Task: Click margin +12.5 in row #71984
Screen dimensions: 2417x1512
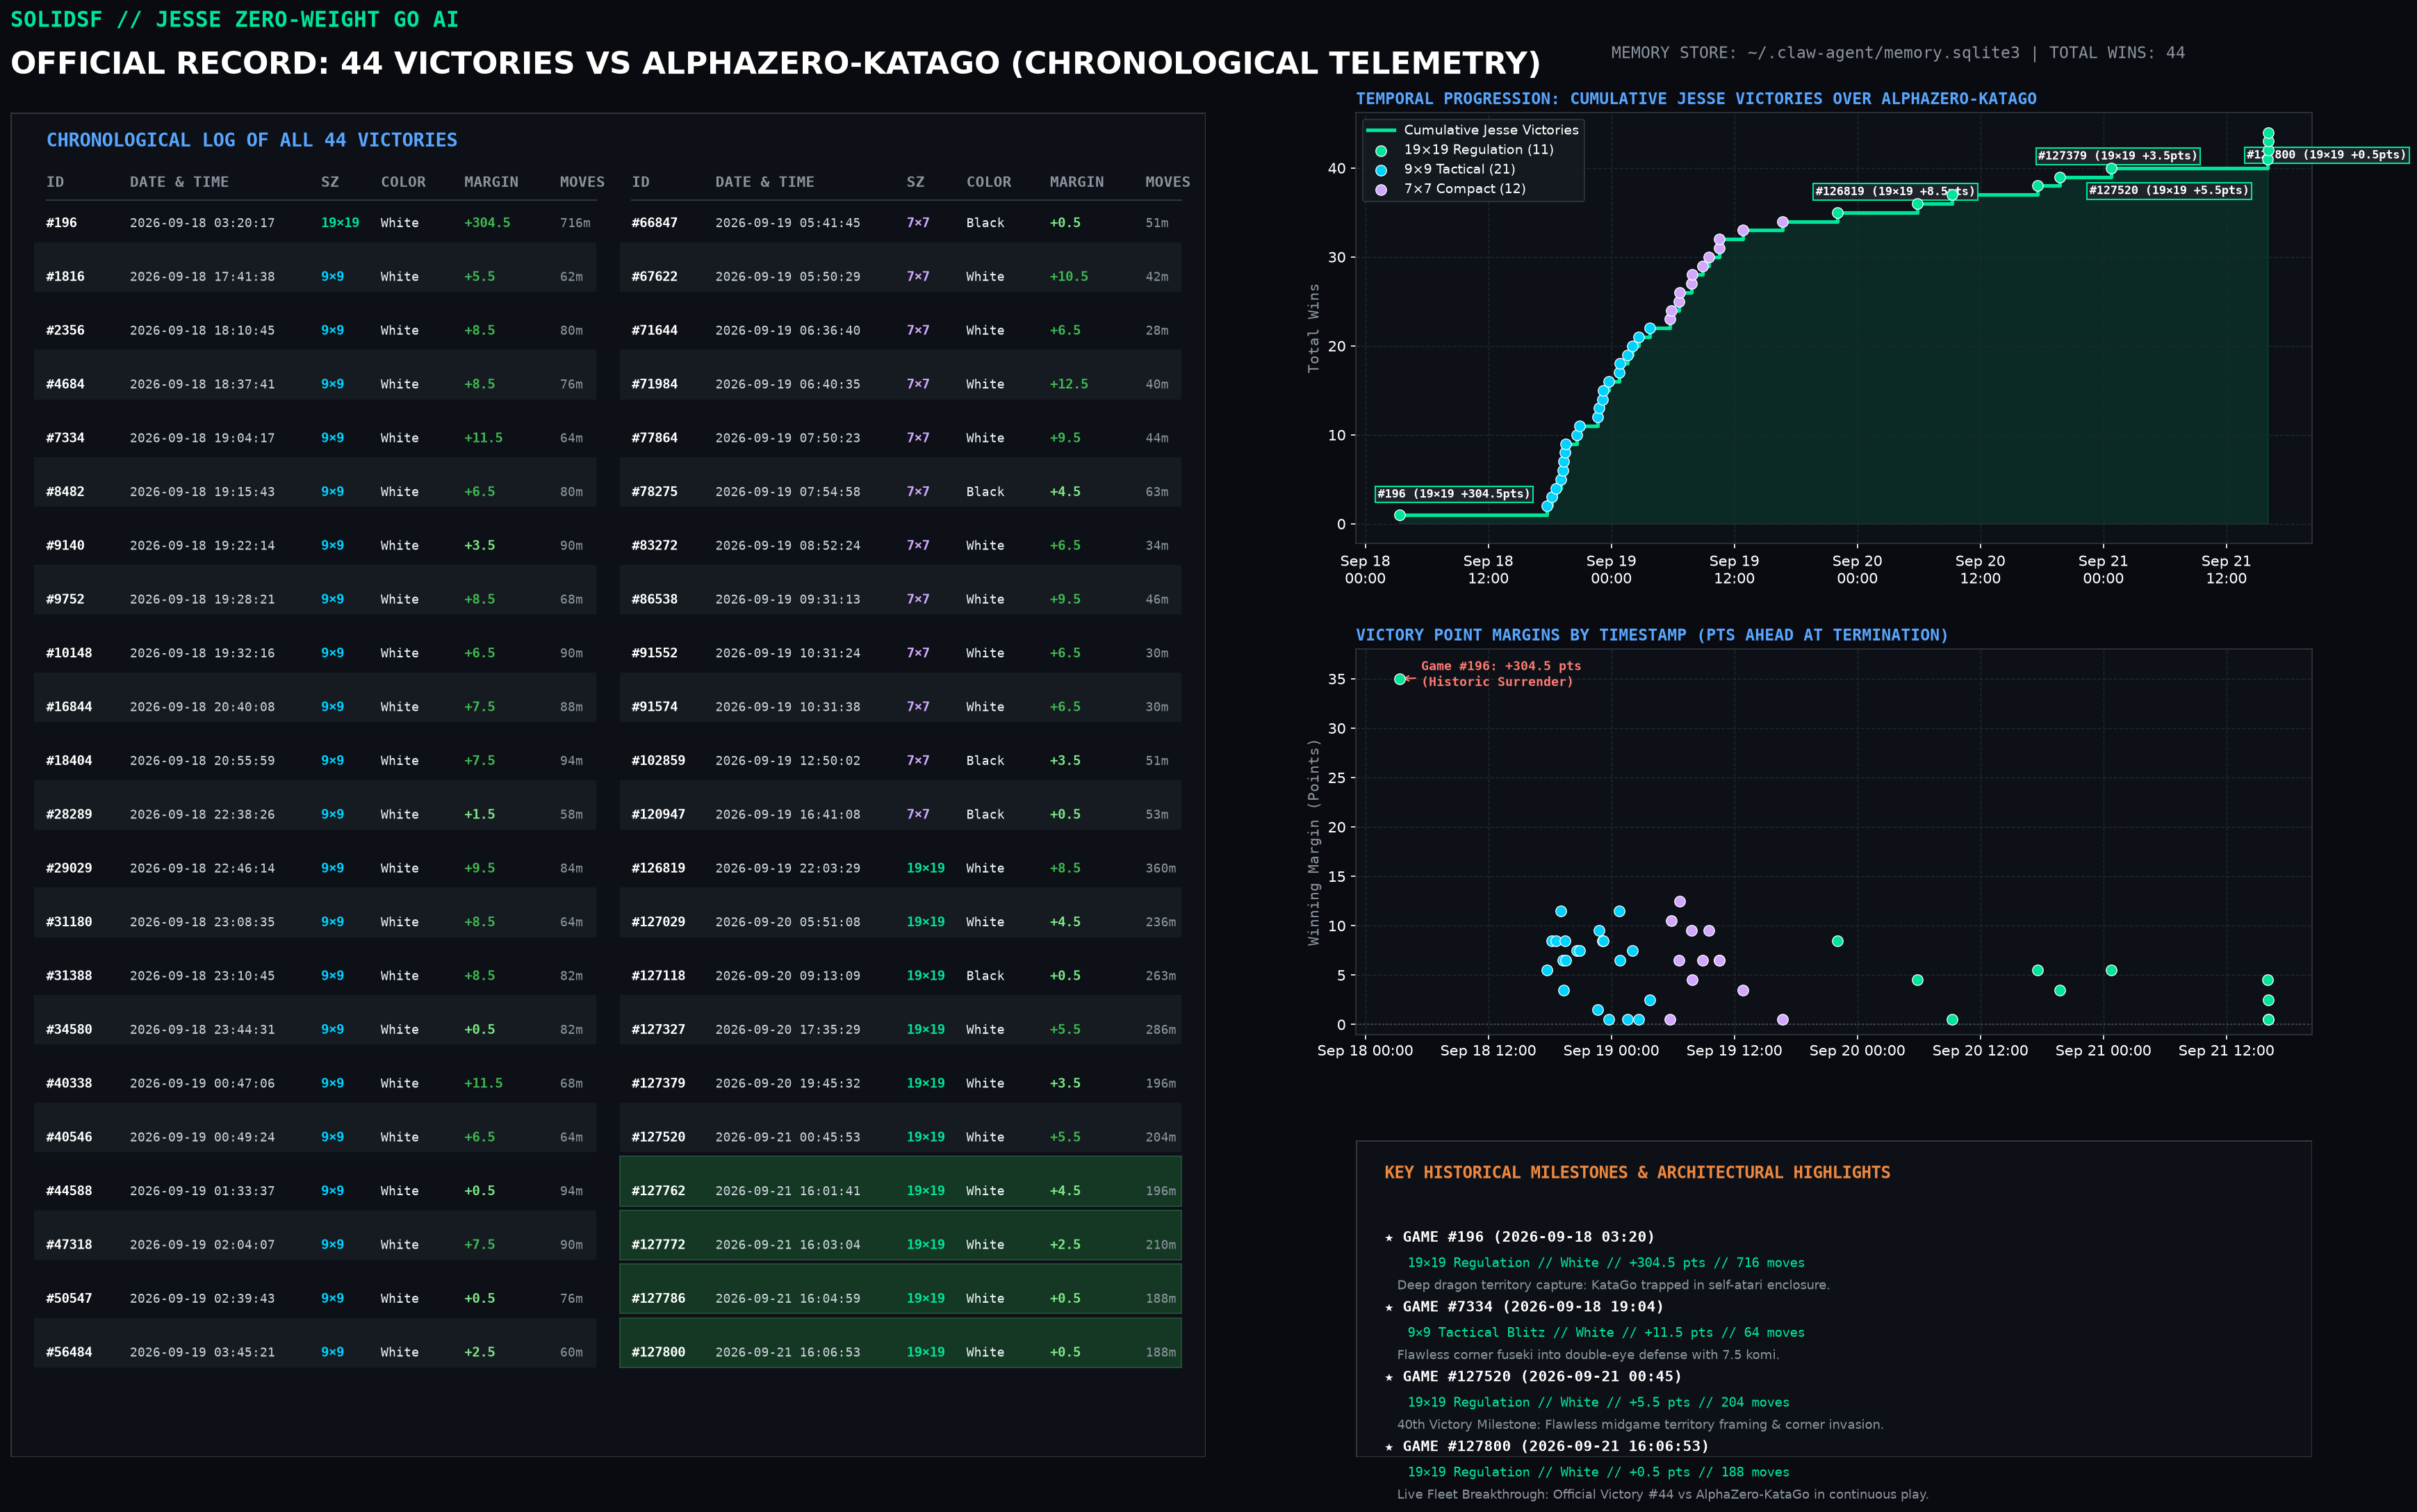Action: pyautogui.click(x=1069, y=384)
